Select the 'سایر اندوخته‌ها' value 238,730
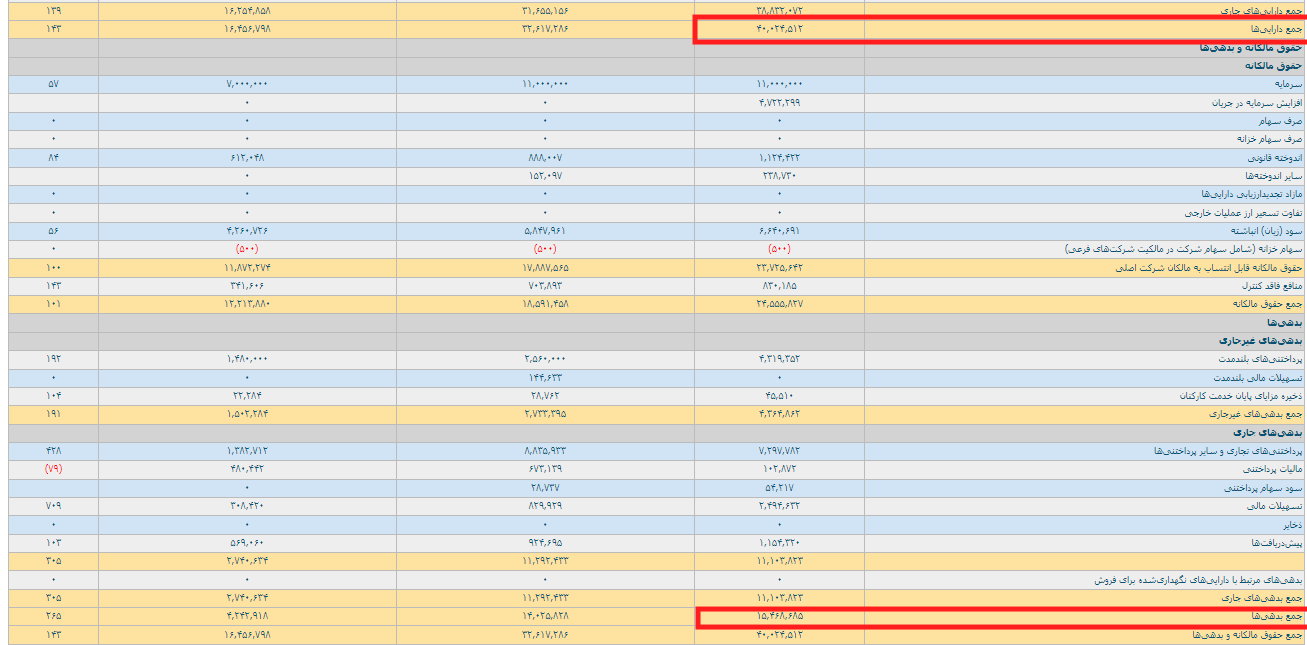The image size is (1307, 645). pos(779,175)
